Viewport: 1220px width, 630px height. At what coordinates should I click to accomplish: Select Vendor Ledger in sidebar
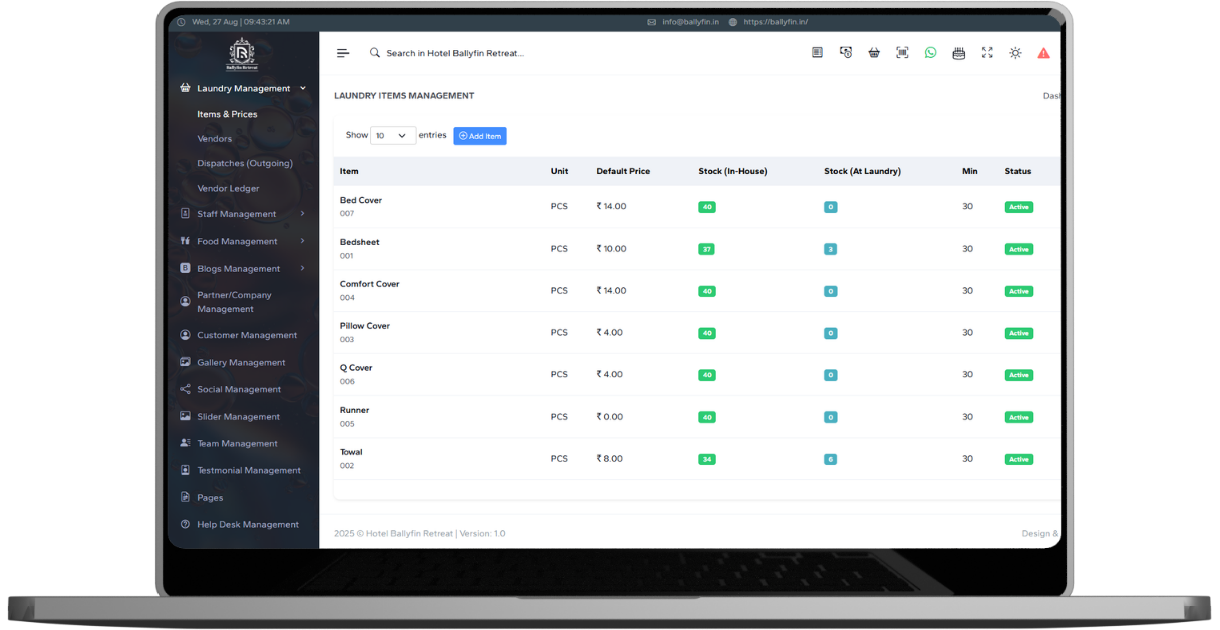click(228, 188)
